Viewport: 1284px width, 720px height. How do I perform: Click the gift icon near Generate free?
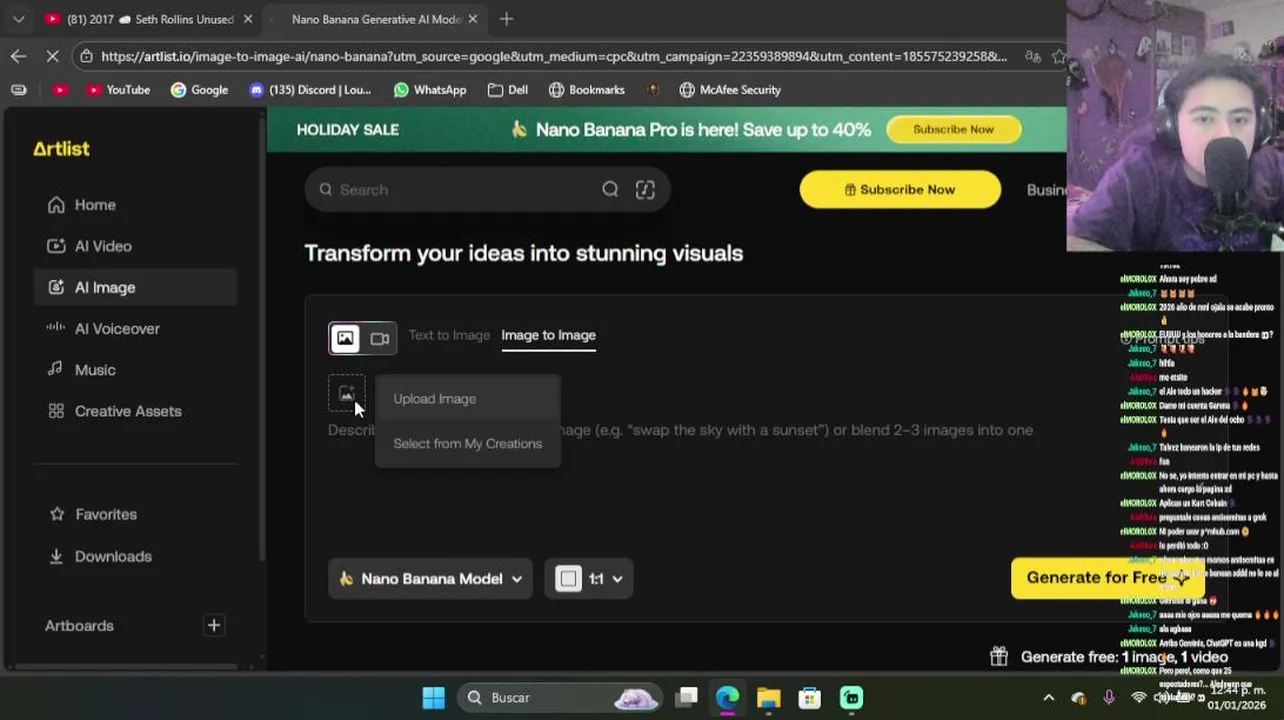point(998,657)
